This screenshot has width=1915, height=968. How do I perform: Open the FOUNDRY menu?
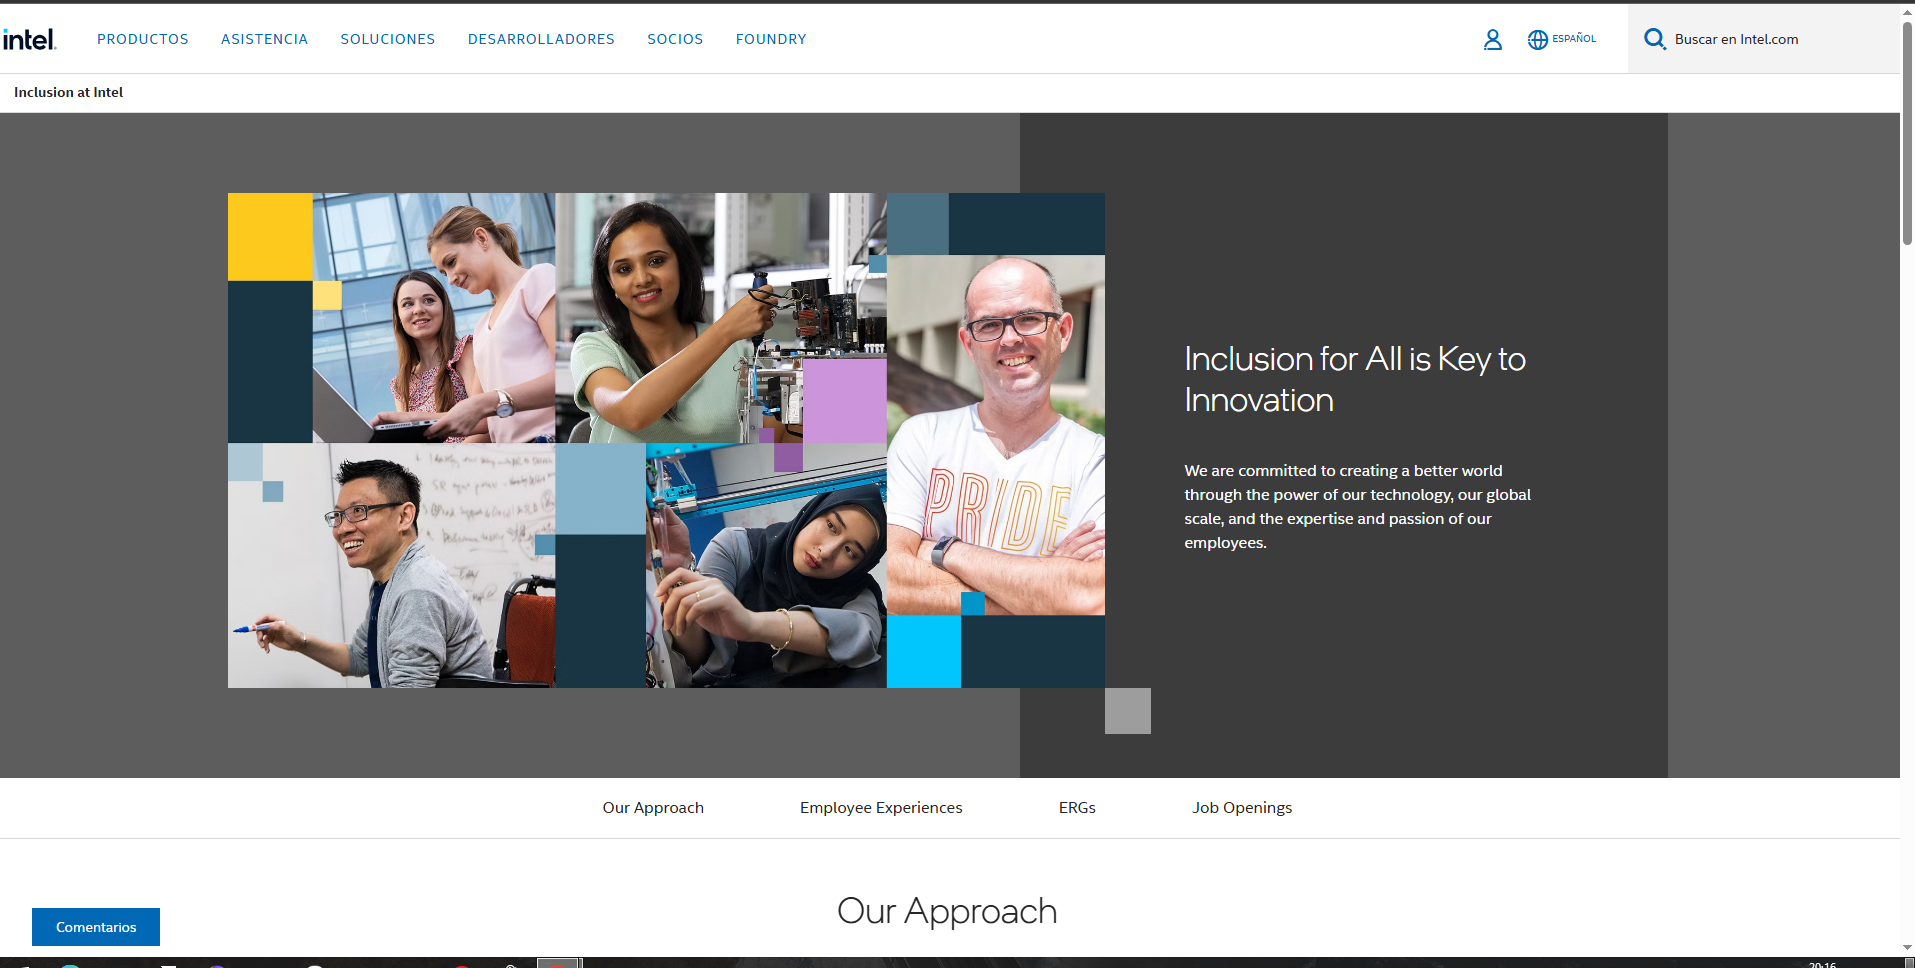pos(771,39)
